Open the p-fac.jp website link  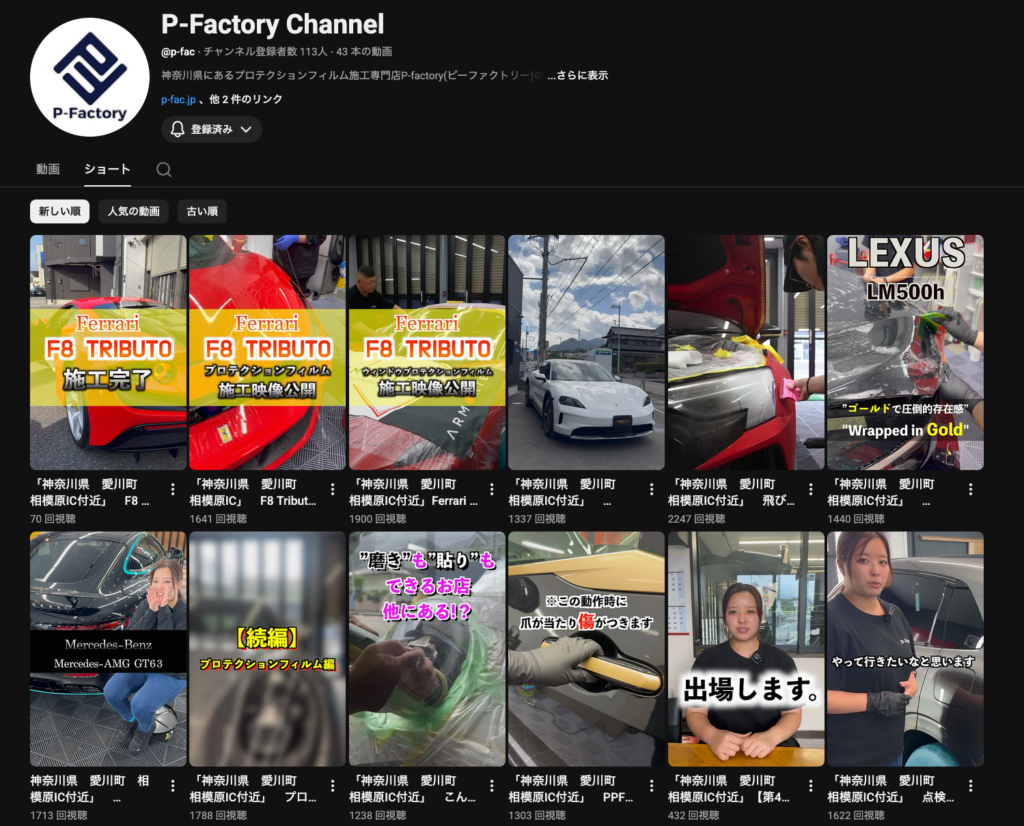point(176,99)
